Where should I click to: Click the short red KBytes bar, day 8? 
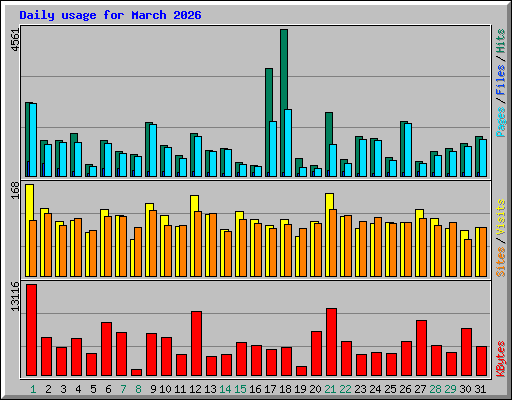tap(137, 372)
